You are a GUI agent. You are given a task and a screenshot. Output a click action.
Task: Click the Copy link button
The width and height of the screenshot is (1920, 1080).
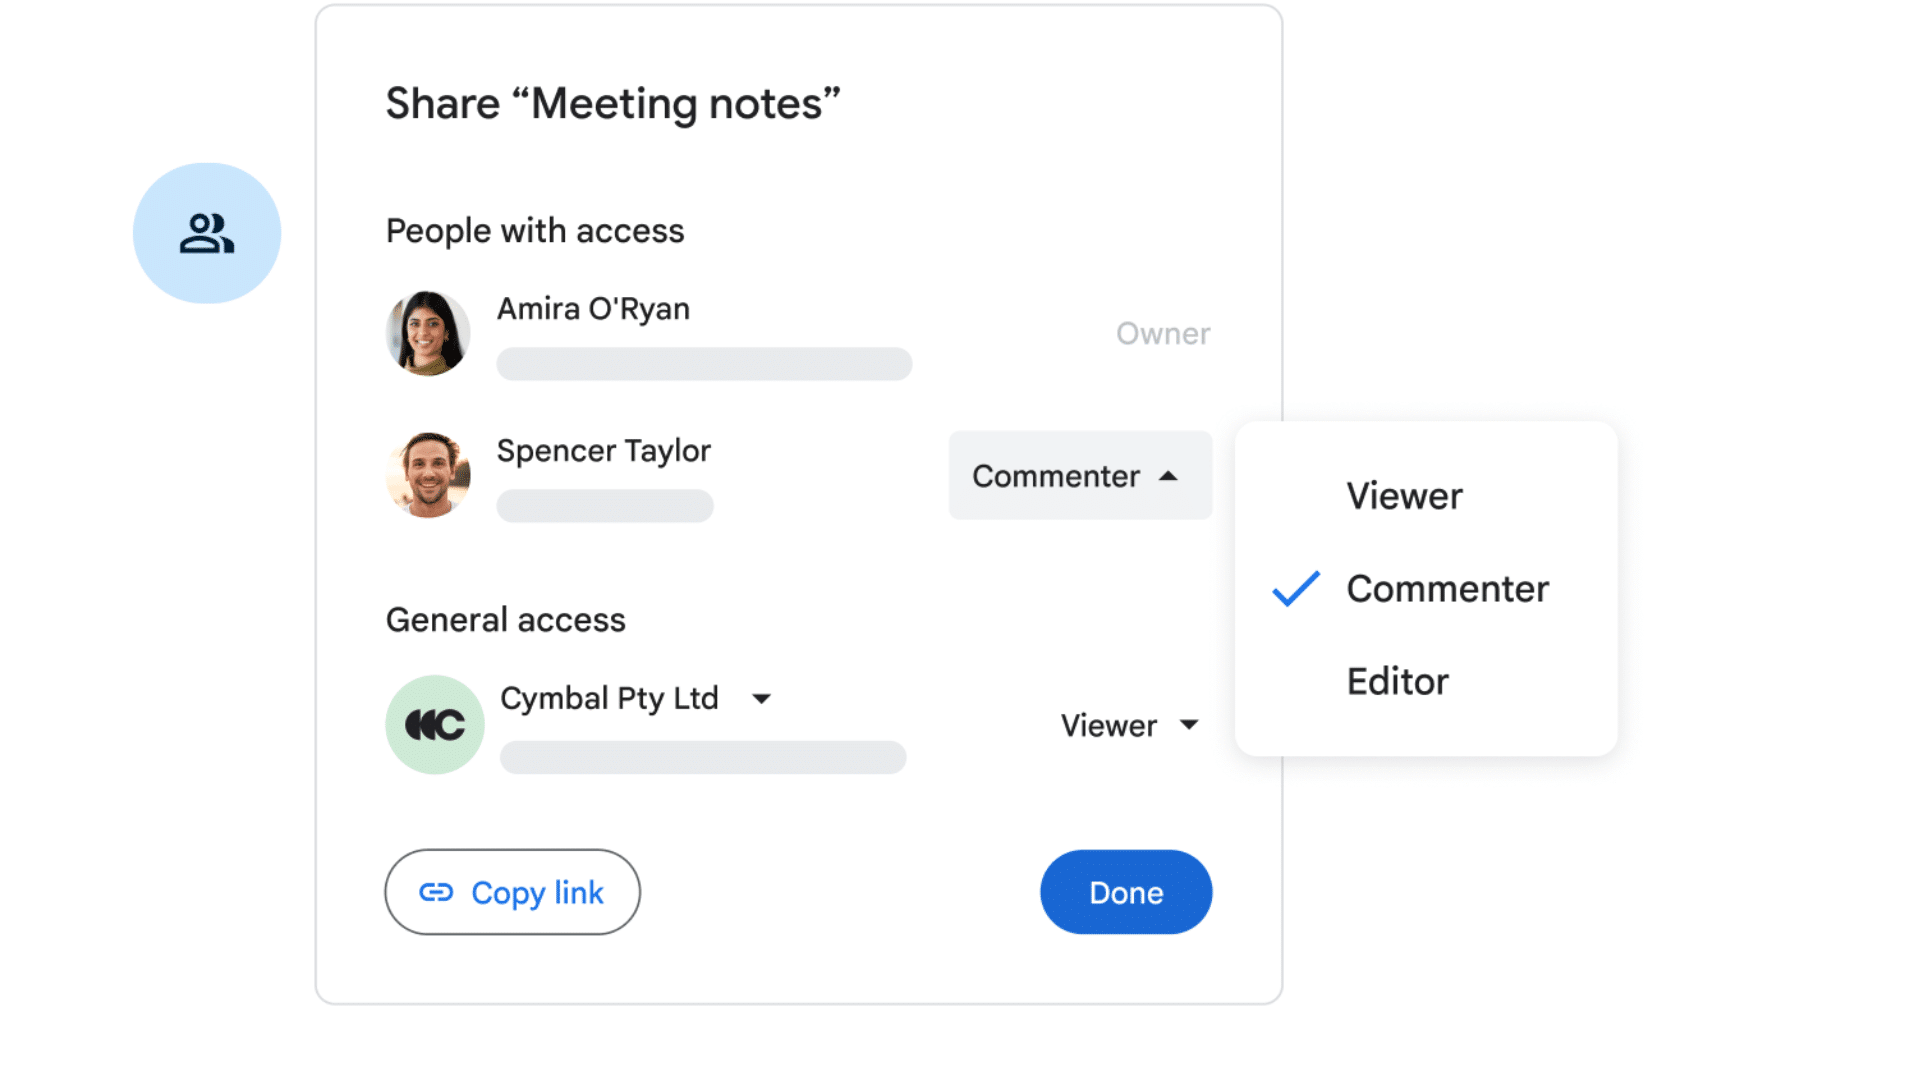coord(512,892)
